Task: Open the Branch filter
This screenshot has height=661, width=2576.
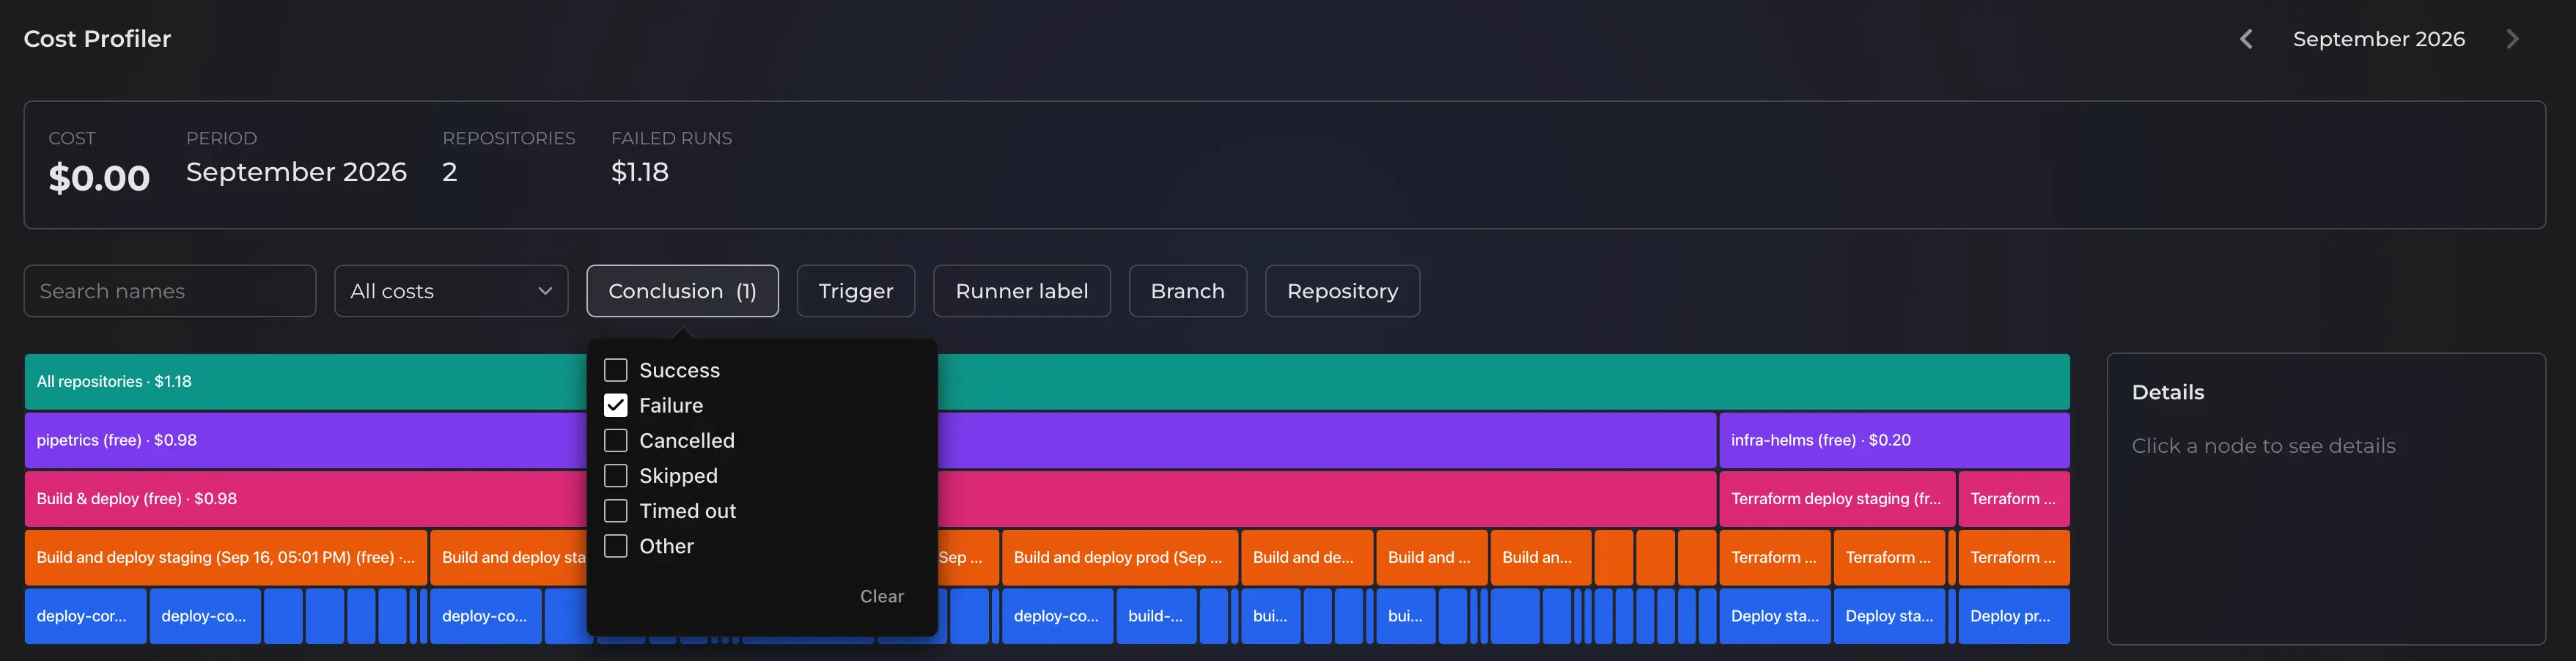Action: coord(1187,291)
